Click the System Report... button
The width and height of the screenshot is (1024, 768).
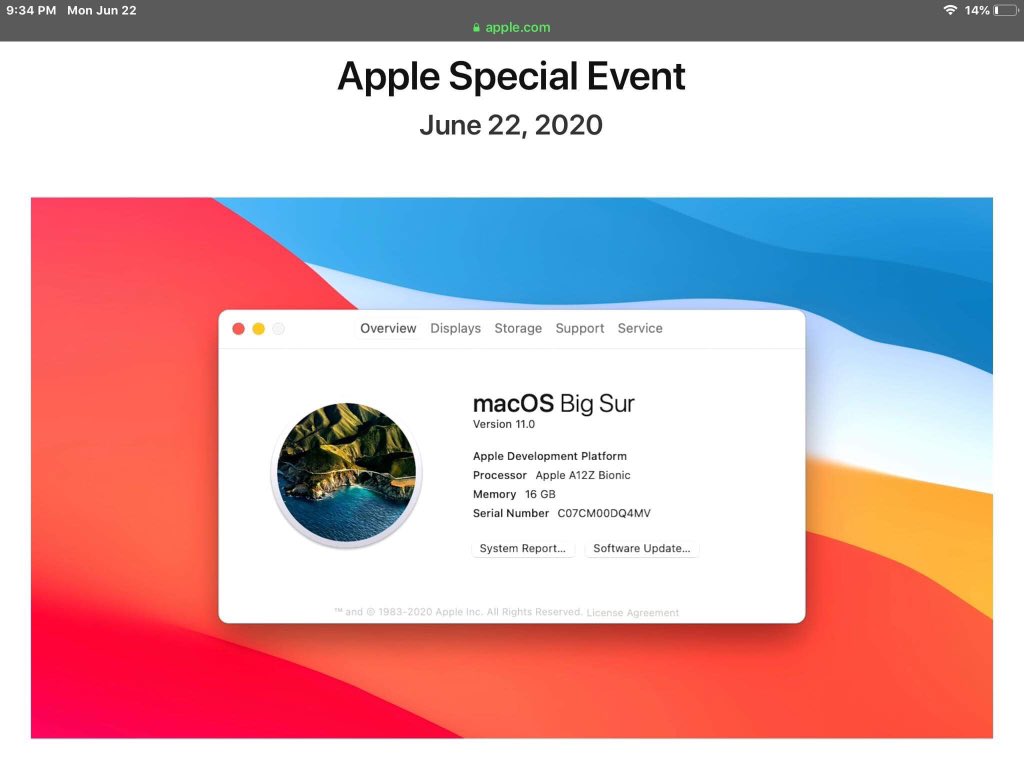(522, 549)
